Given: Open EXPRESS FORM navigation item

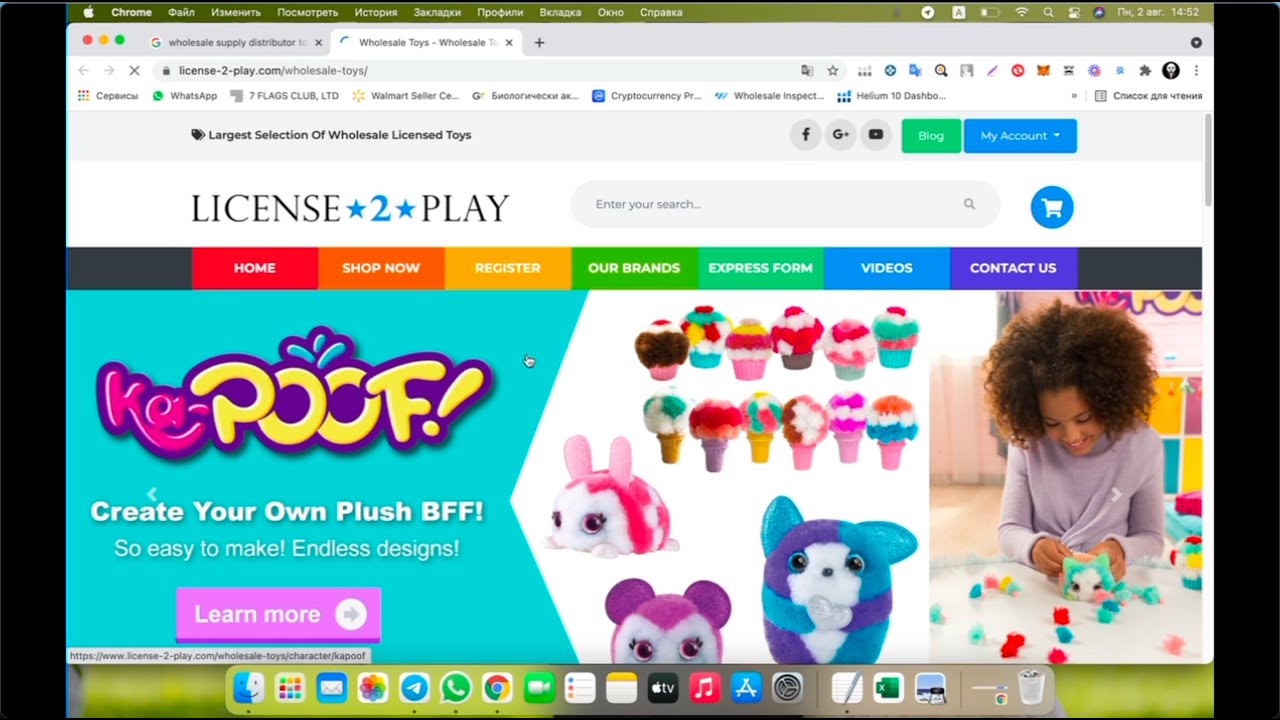Looking at the screenshot, I should pyautogui.click(x=761, y=268).
